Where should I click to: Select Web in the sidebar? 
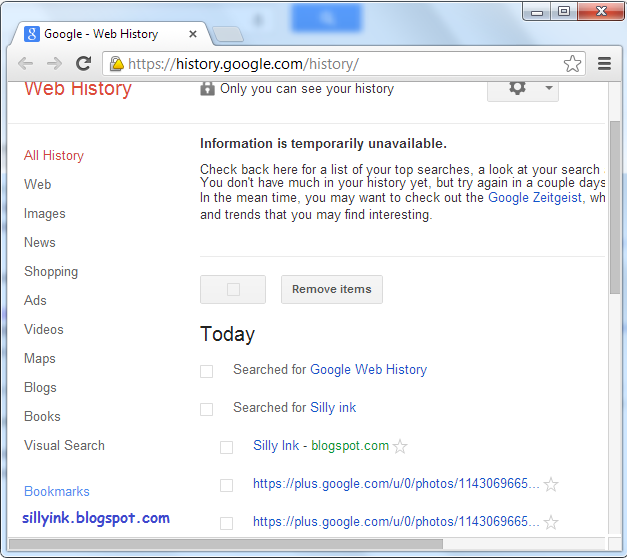[x=38, y=184]
